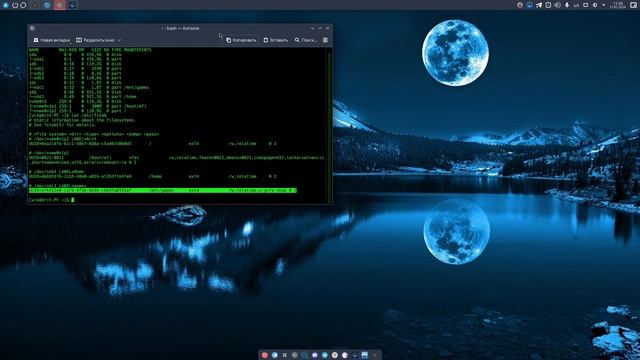
Task: Open the Konsole hamburger menu
Action: click(x=325, y=40)
